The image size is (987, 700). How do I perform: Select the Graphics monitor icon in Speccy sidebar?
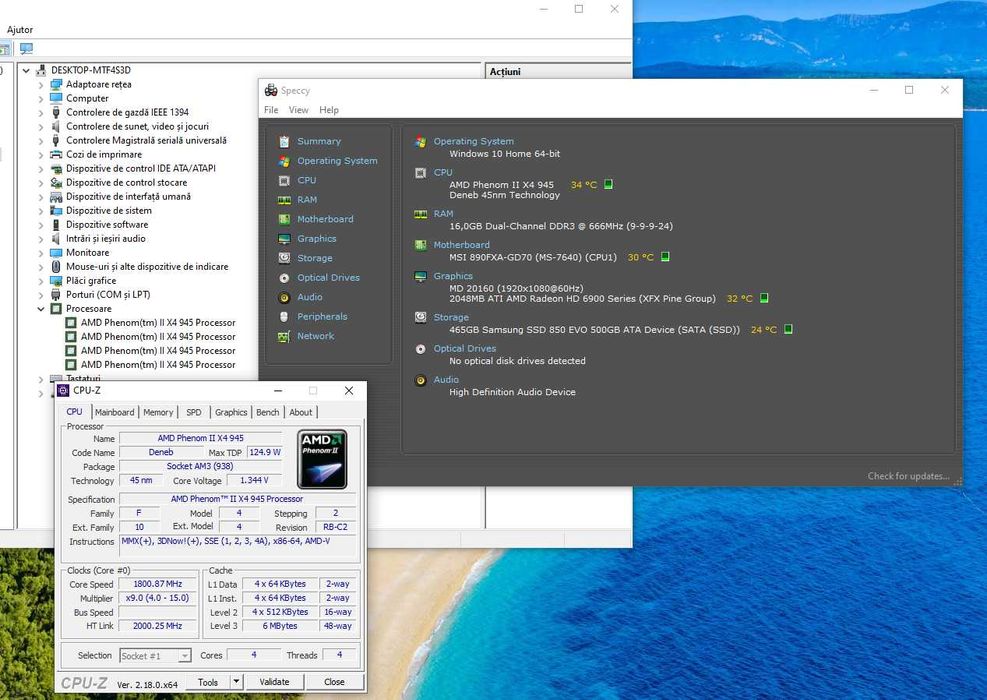(285, 239)
